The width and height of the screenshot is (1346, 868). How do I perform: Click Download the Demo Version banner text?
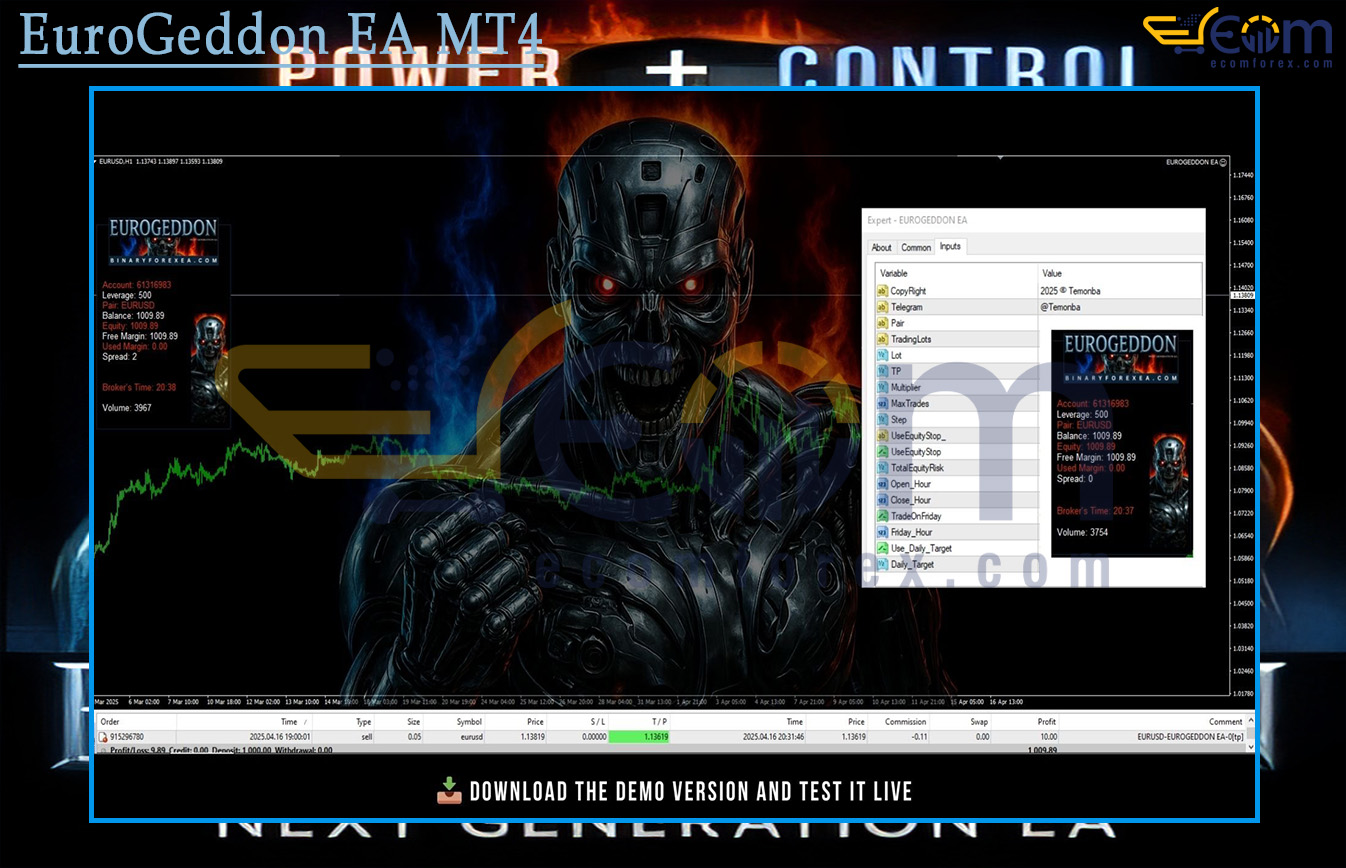(690, 792)
